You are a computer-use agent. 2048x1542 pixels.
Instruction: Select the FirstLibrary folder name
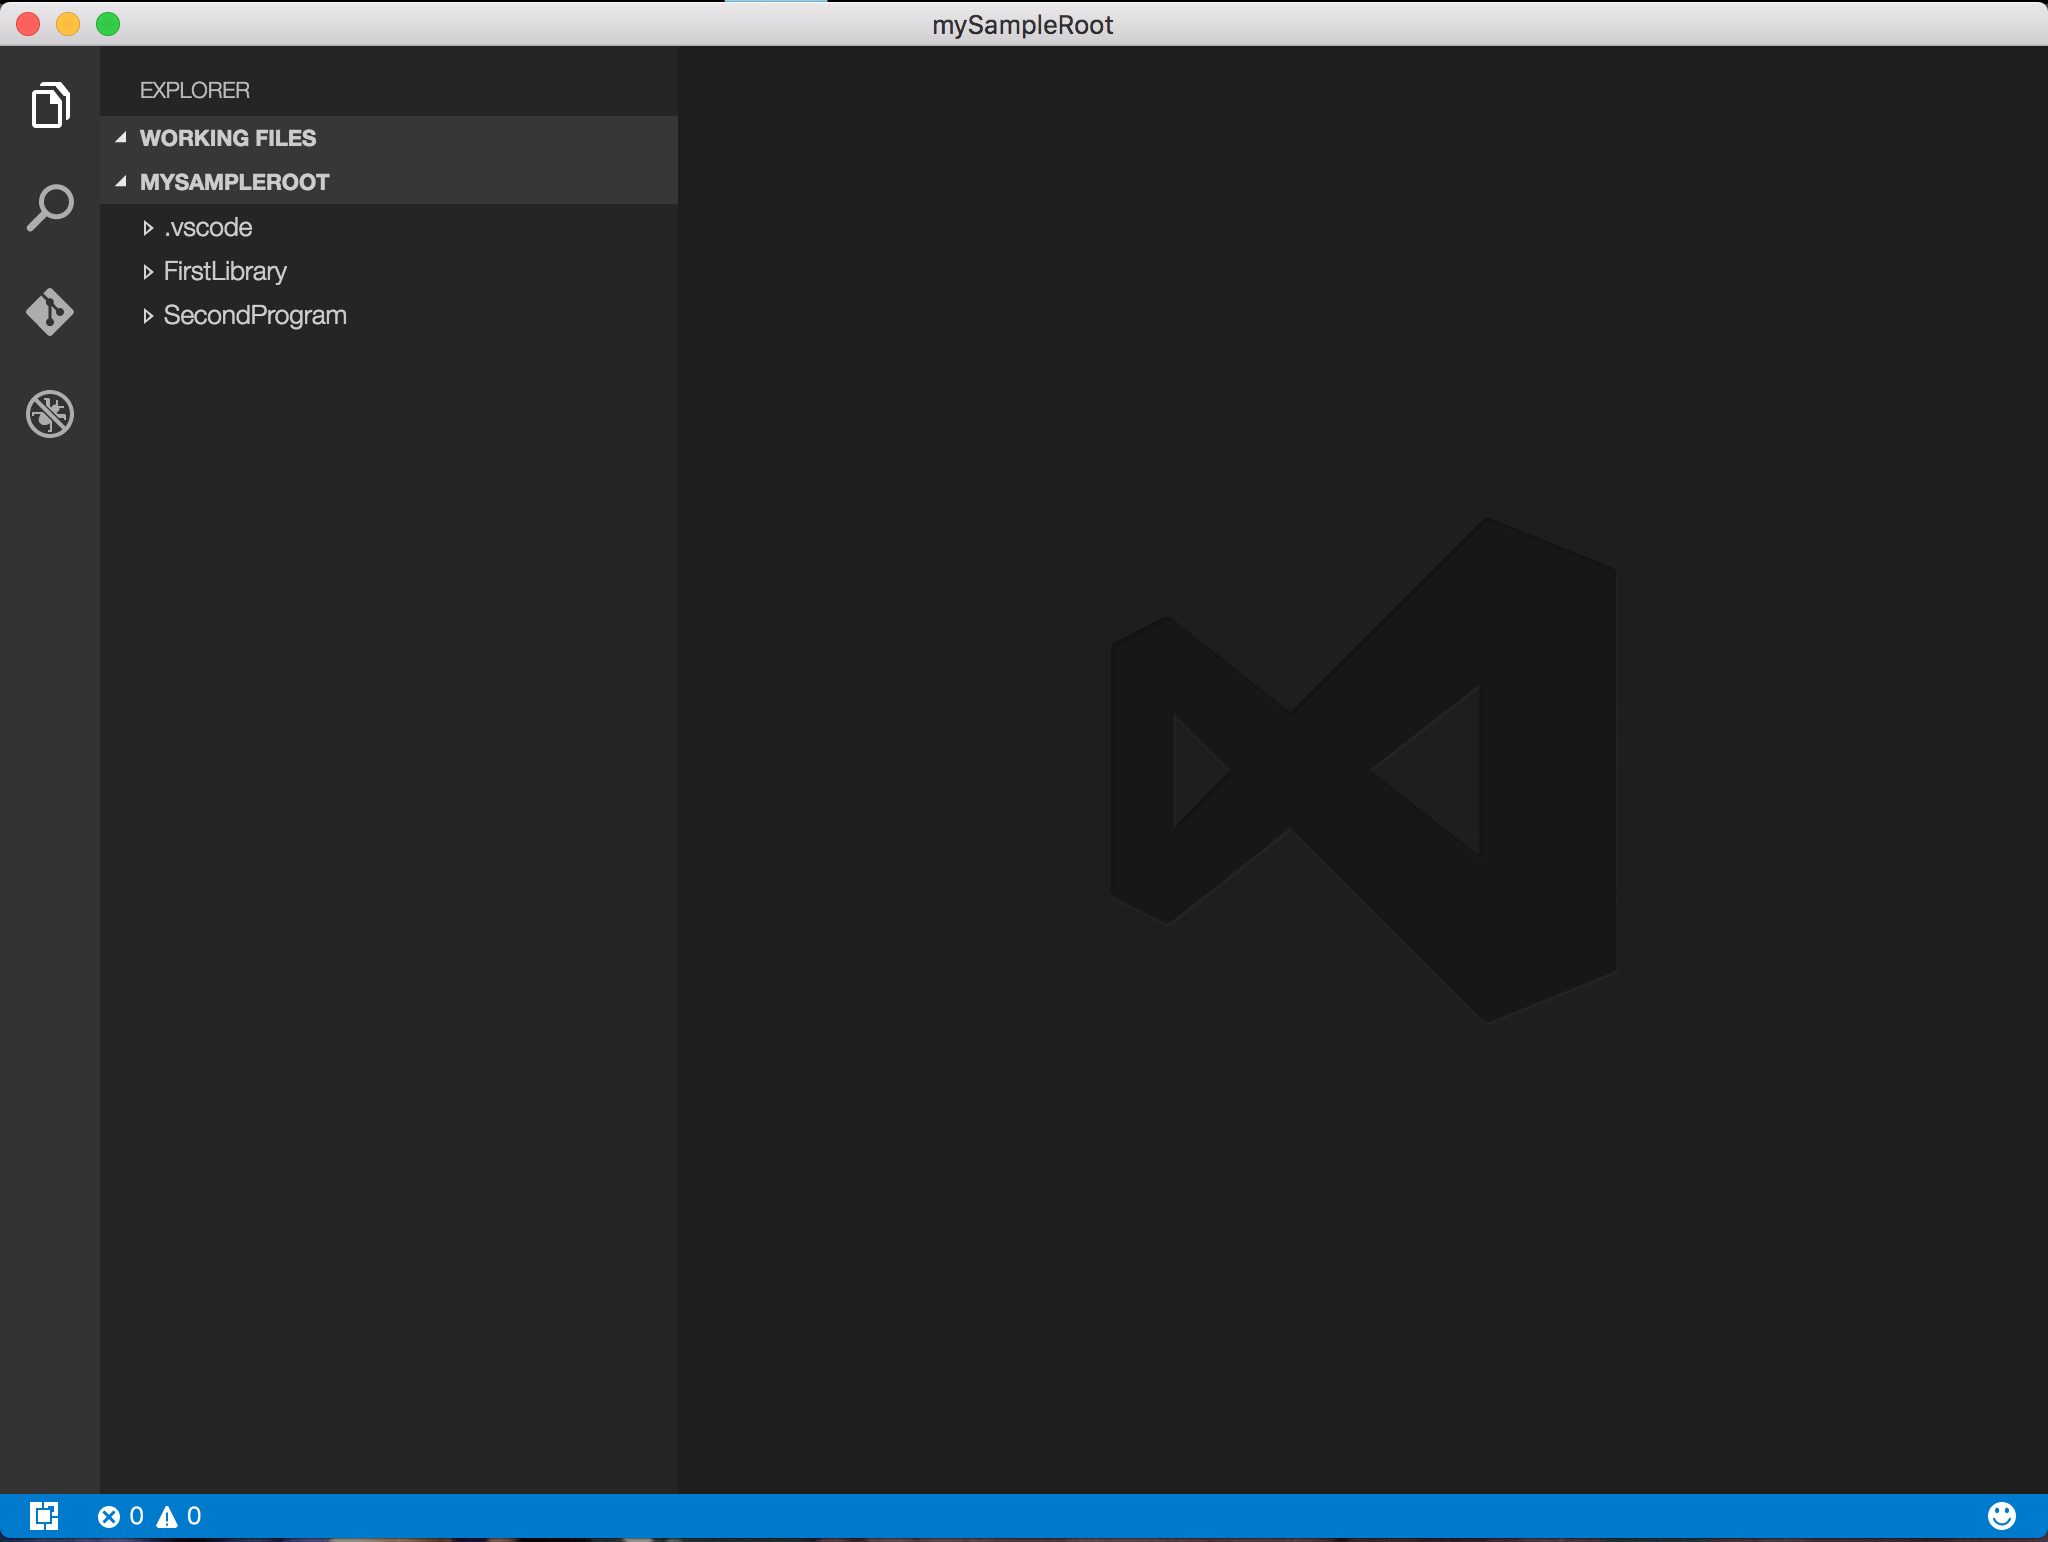pyautogui.click(x=225, y=272)
